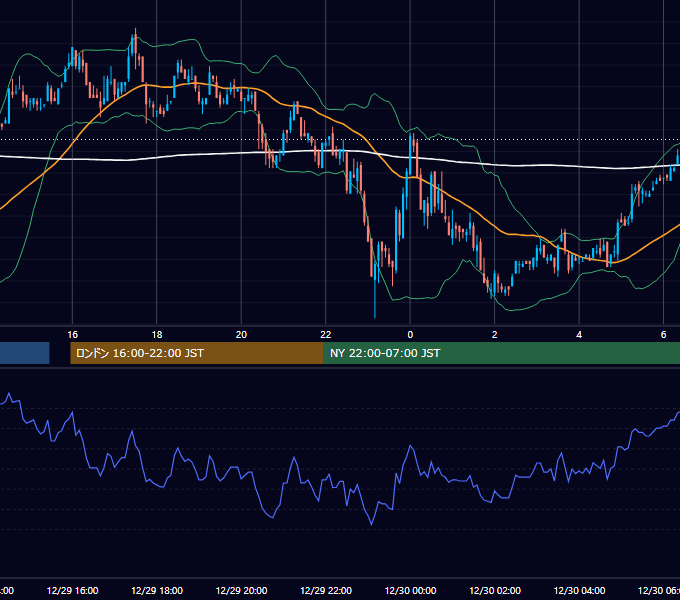Viewport: 680px width, 600px height.
Task: Click the hour label 20 on price chart axis
Action: [x=241, y=335]
